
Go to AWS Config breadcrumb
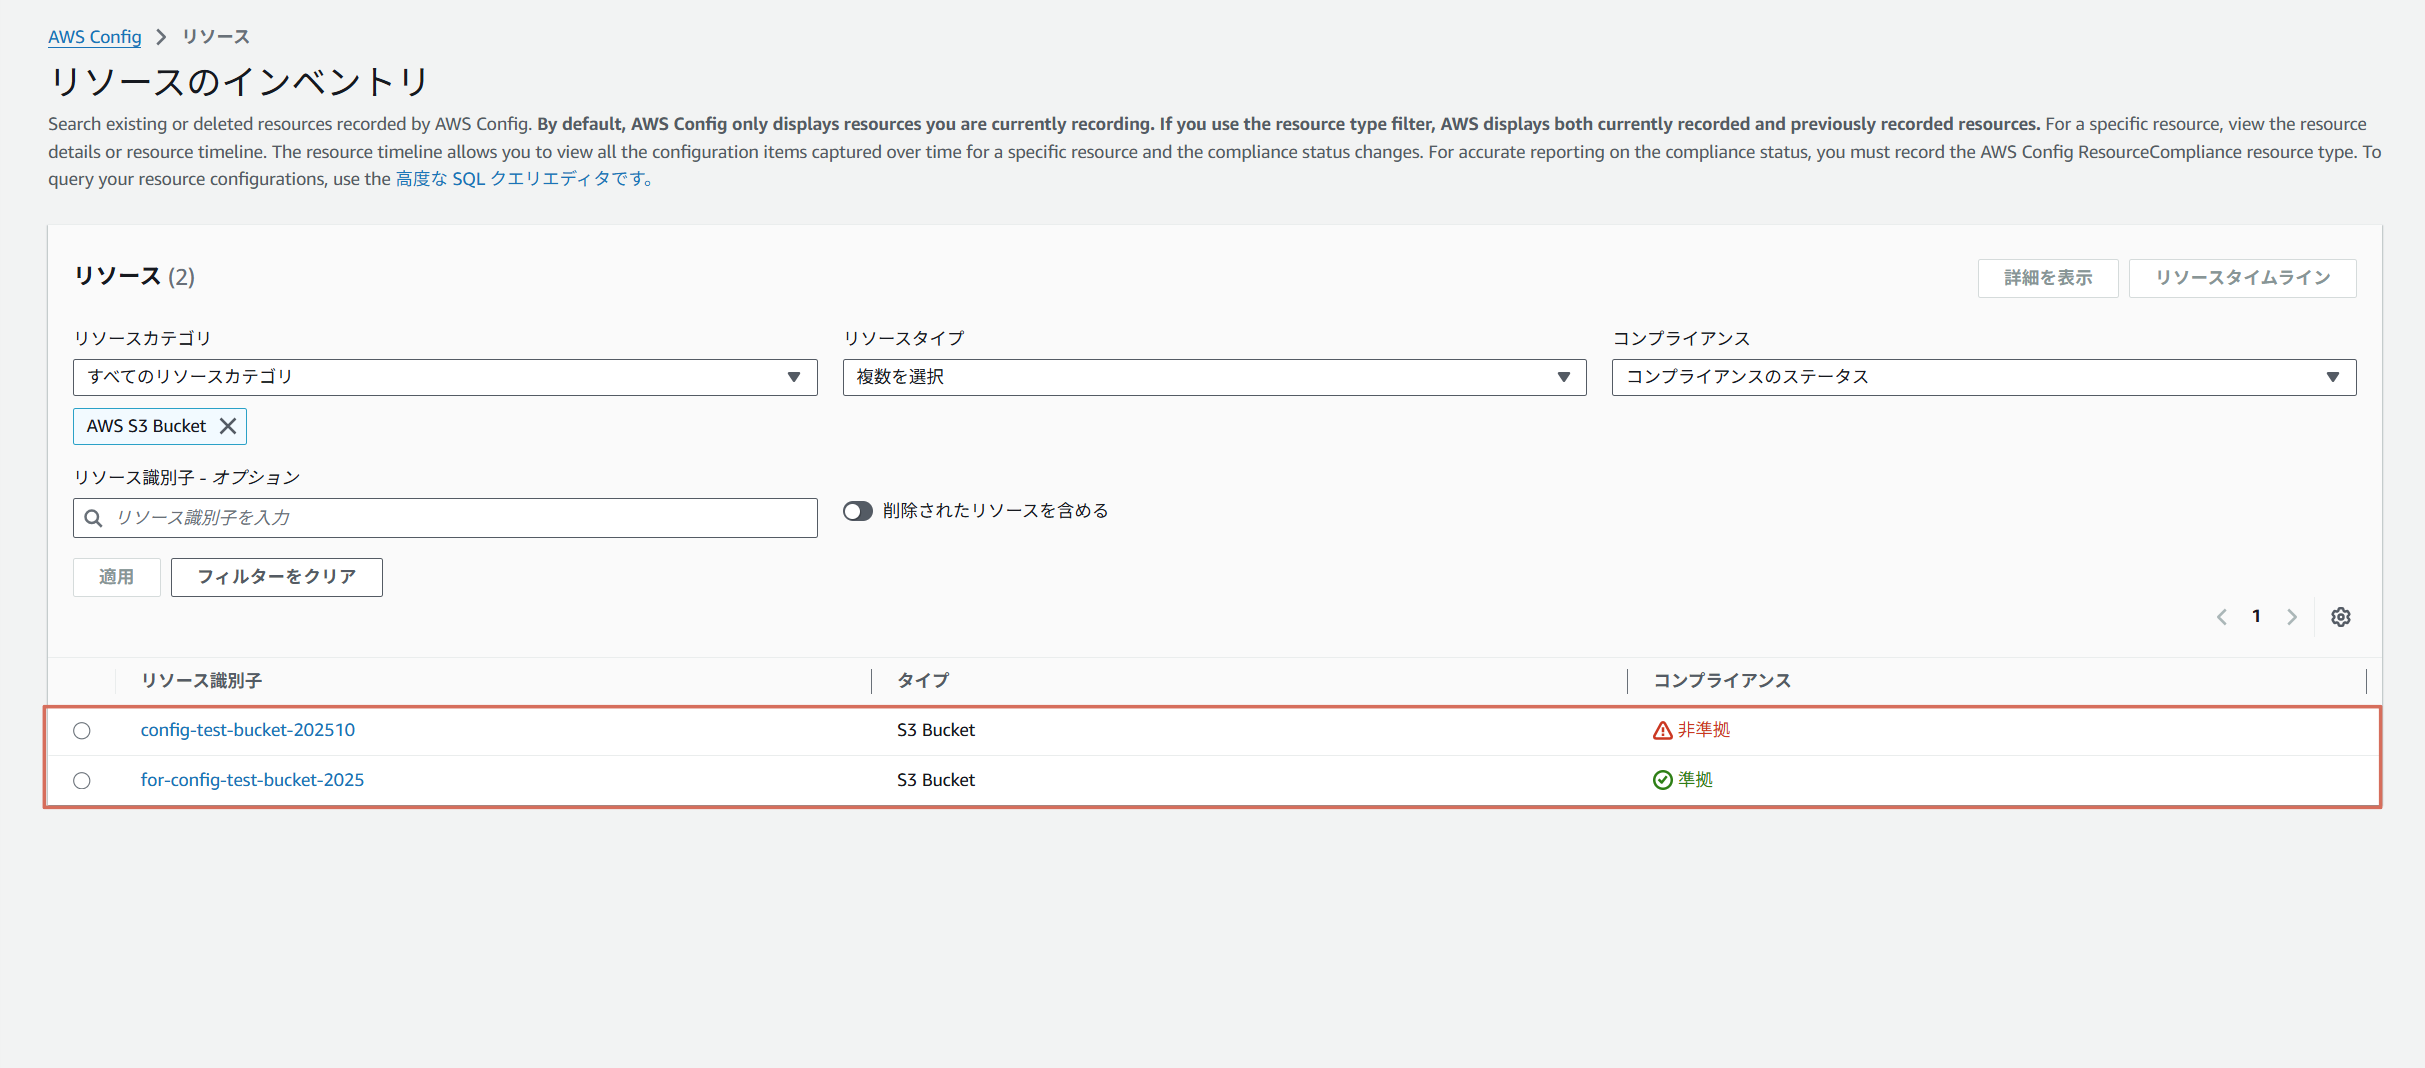(95, 37)
